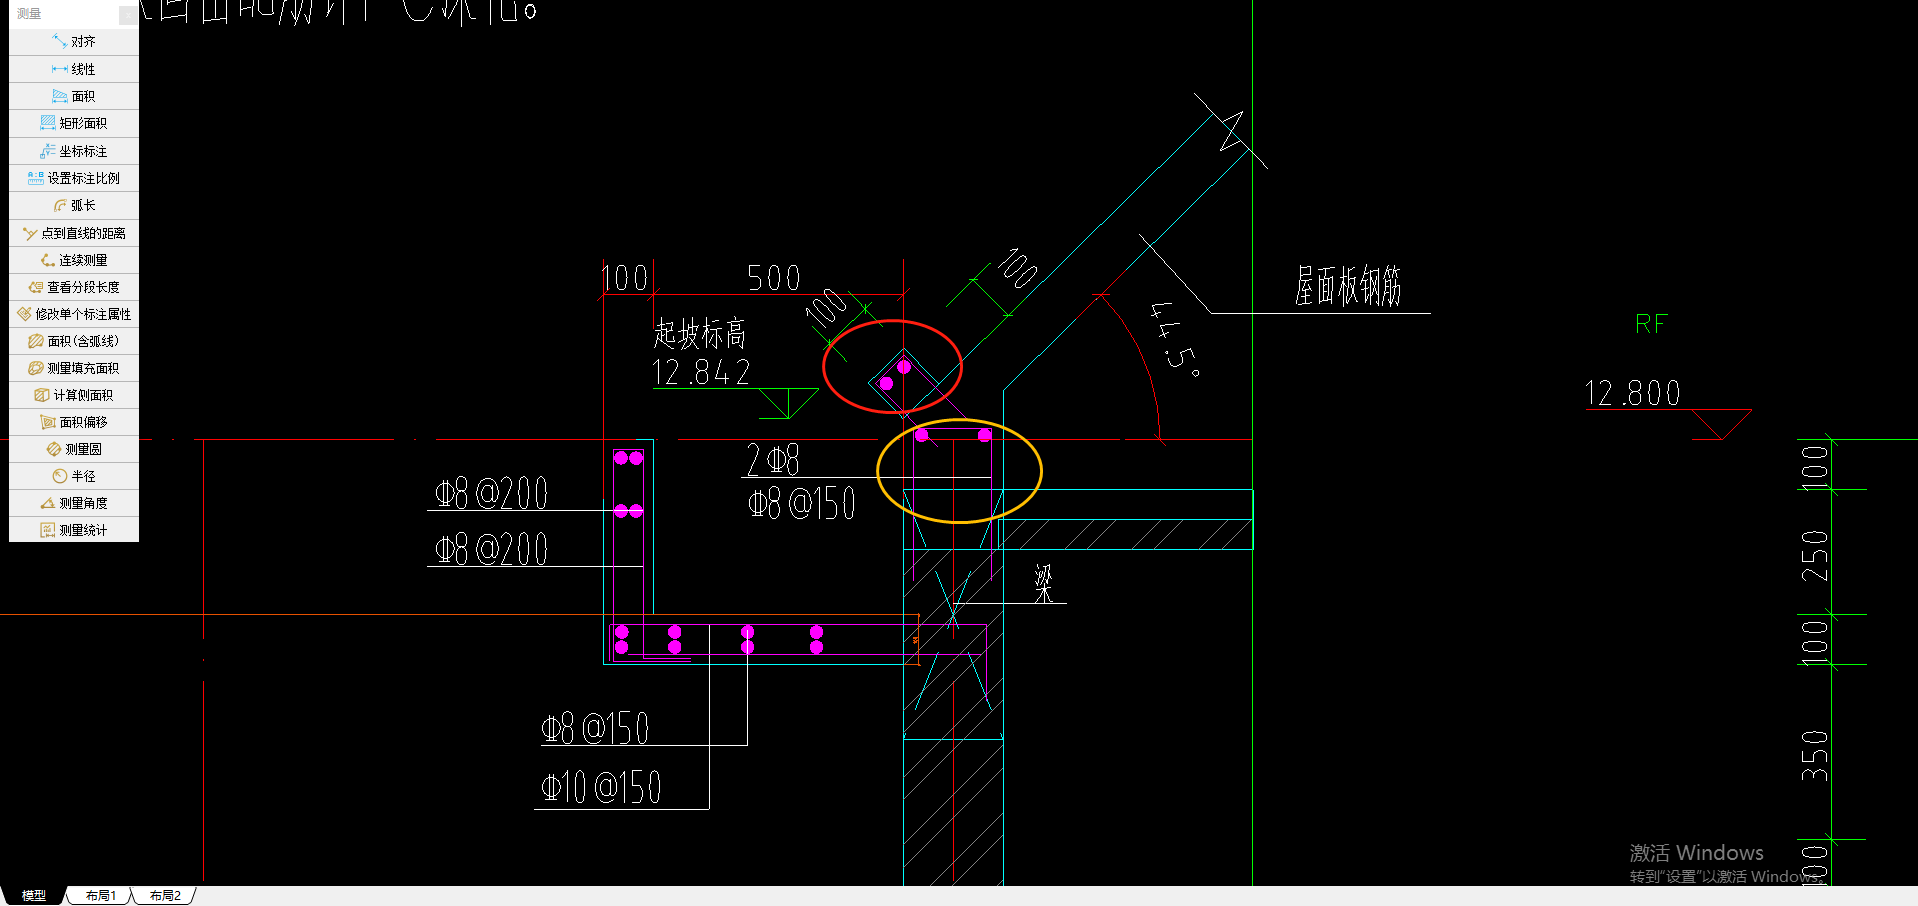Click Φ8@150 label directly below 2Φ8
Viewport: 1918px width, 906px height.
(x=802, y=503)
